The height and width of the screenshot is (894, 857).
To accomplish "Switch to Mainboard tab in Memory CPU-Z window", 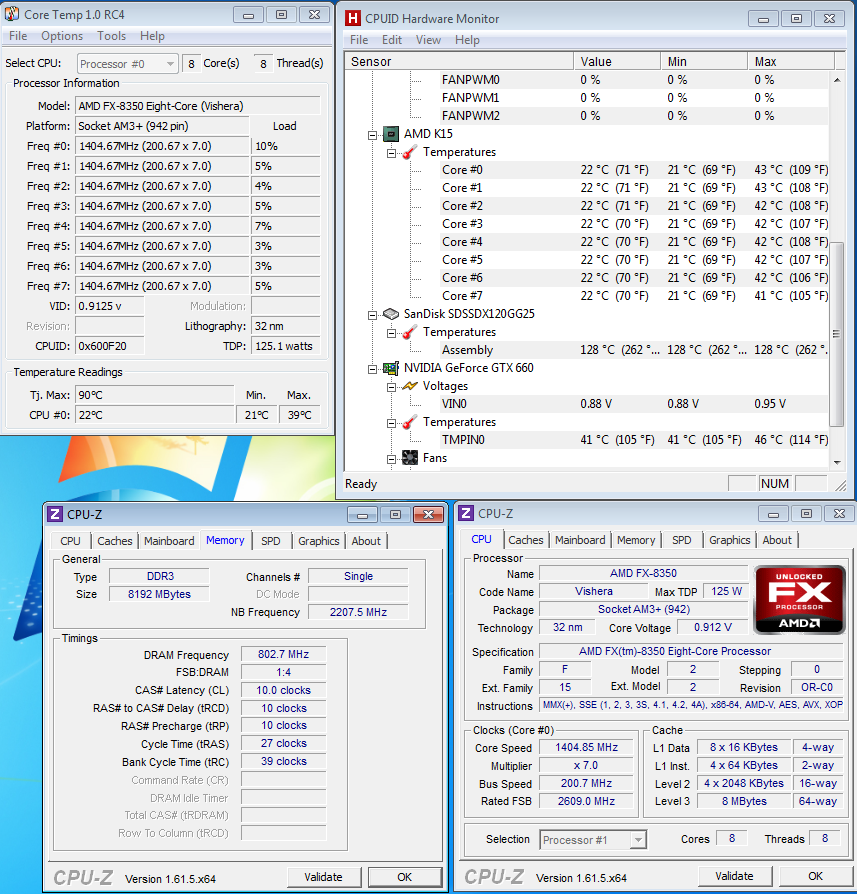I will 169,541.
